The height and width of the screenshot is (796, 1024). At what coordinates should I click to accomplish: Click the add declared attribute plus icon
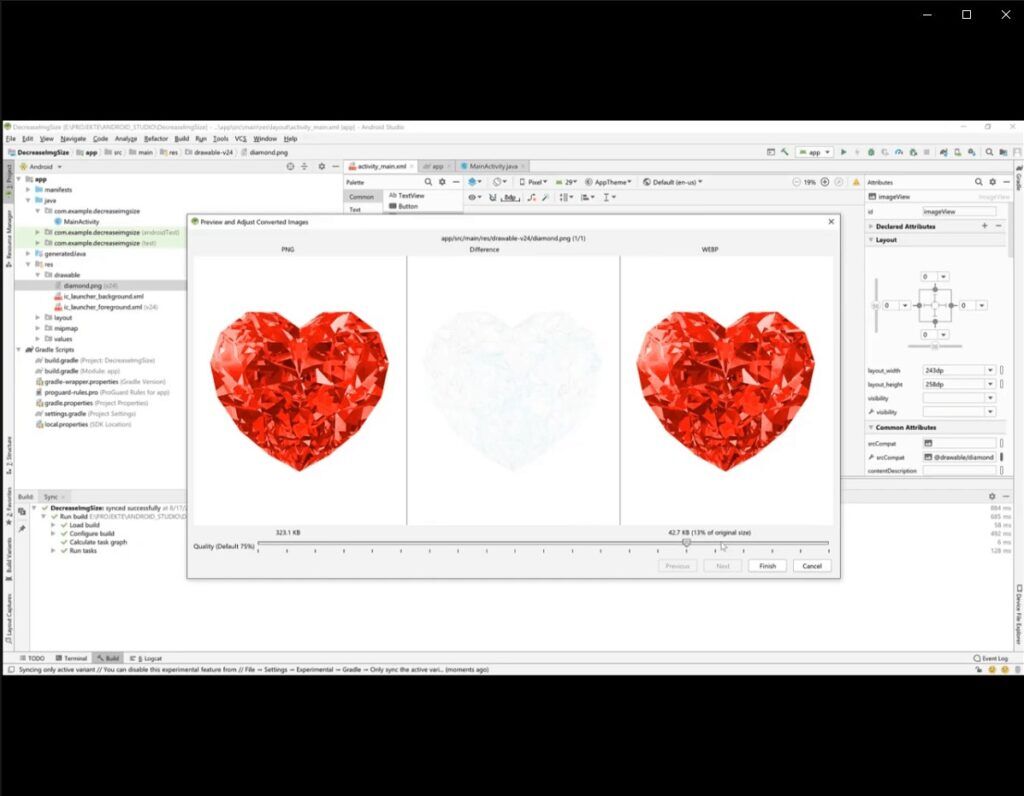pos(984,226)
